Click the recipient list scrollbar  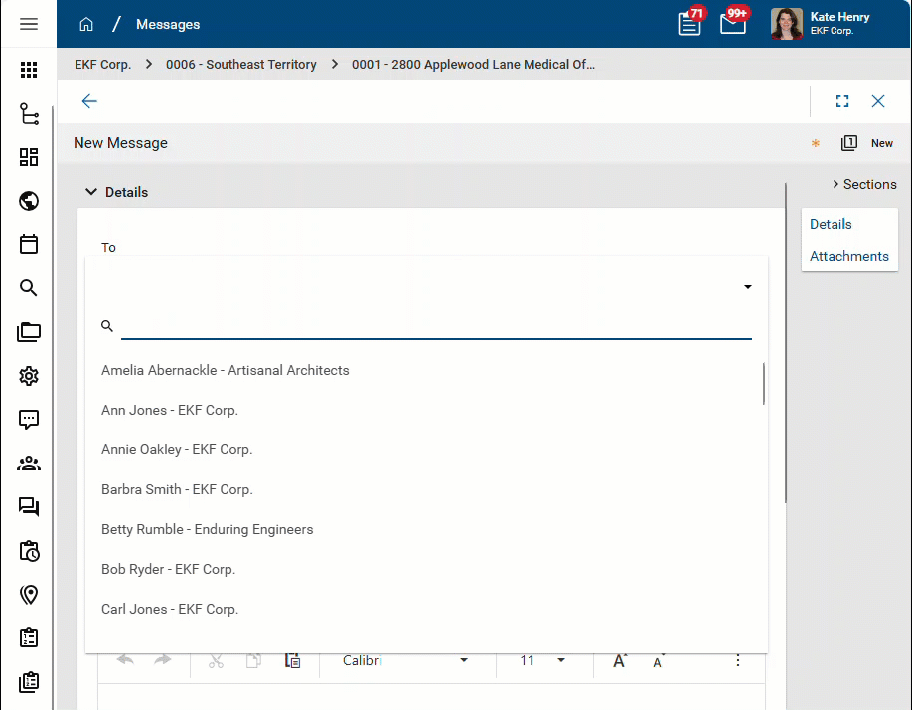(x=764, y=384)
